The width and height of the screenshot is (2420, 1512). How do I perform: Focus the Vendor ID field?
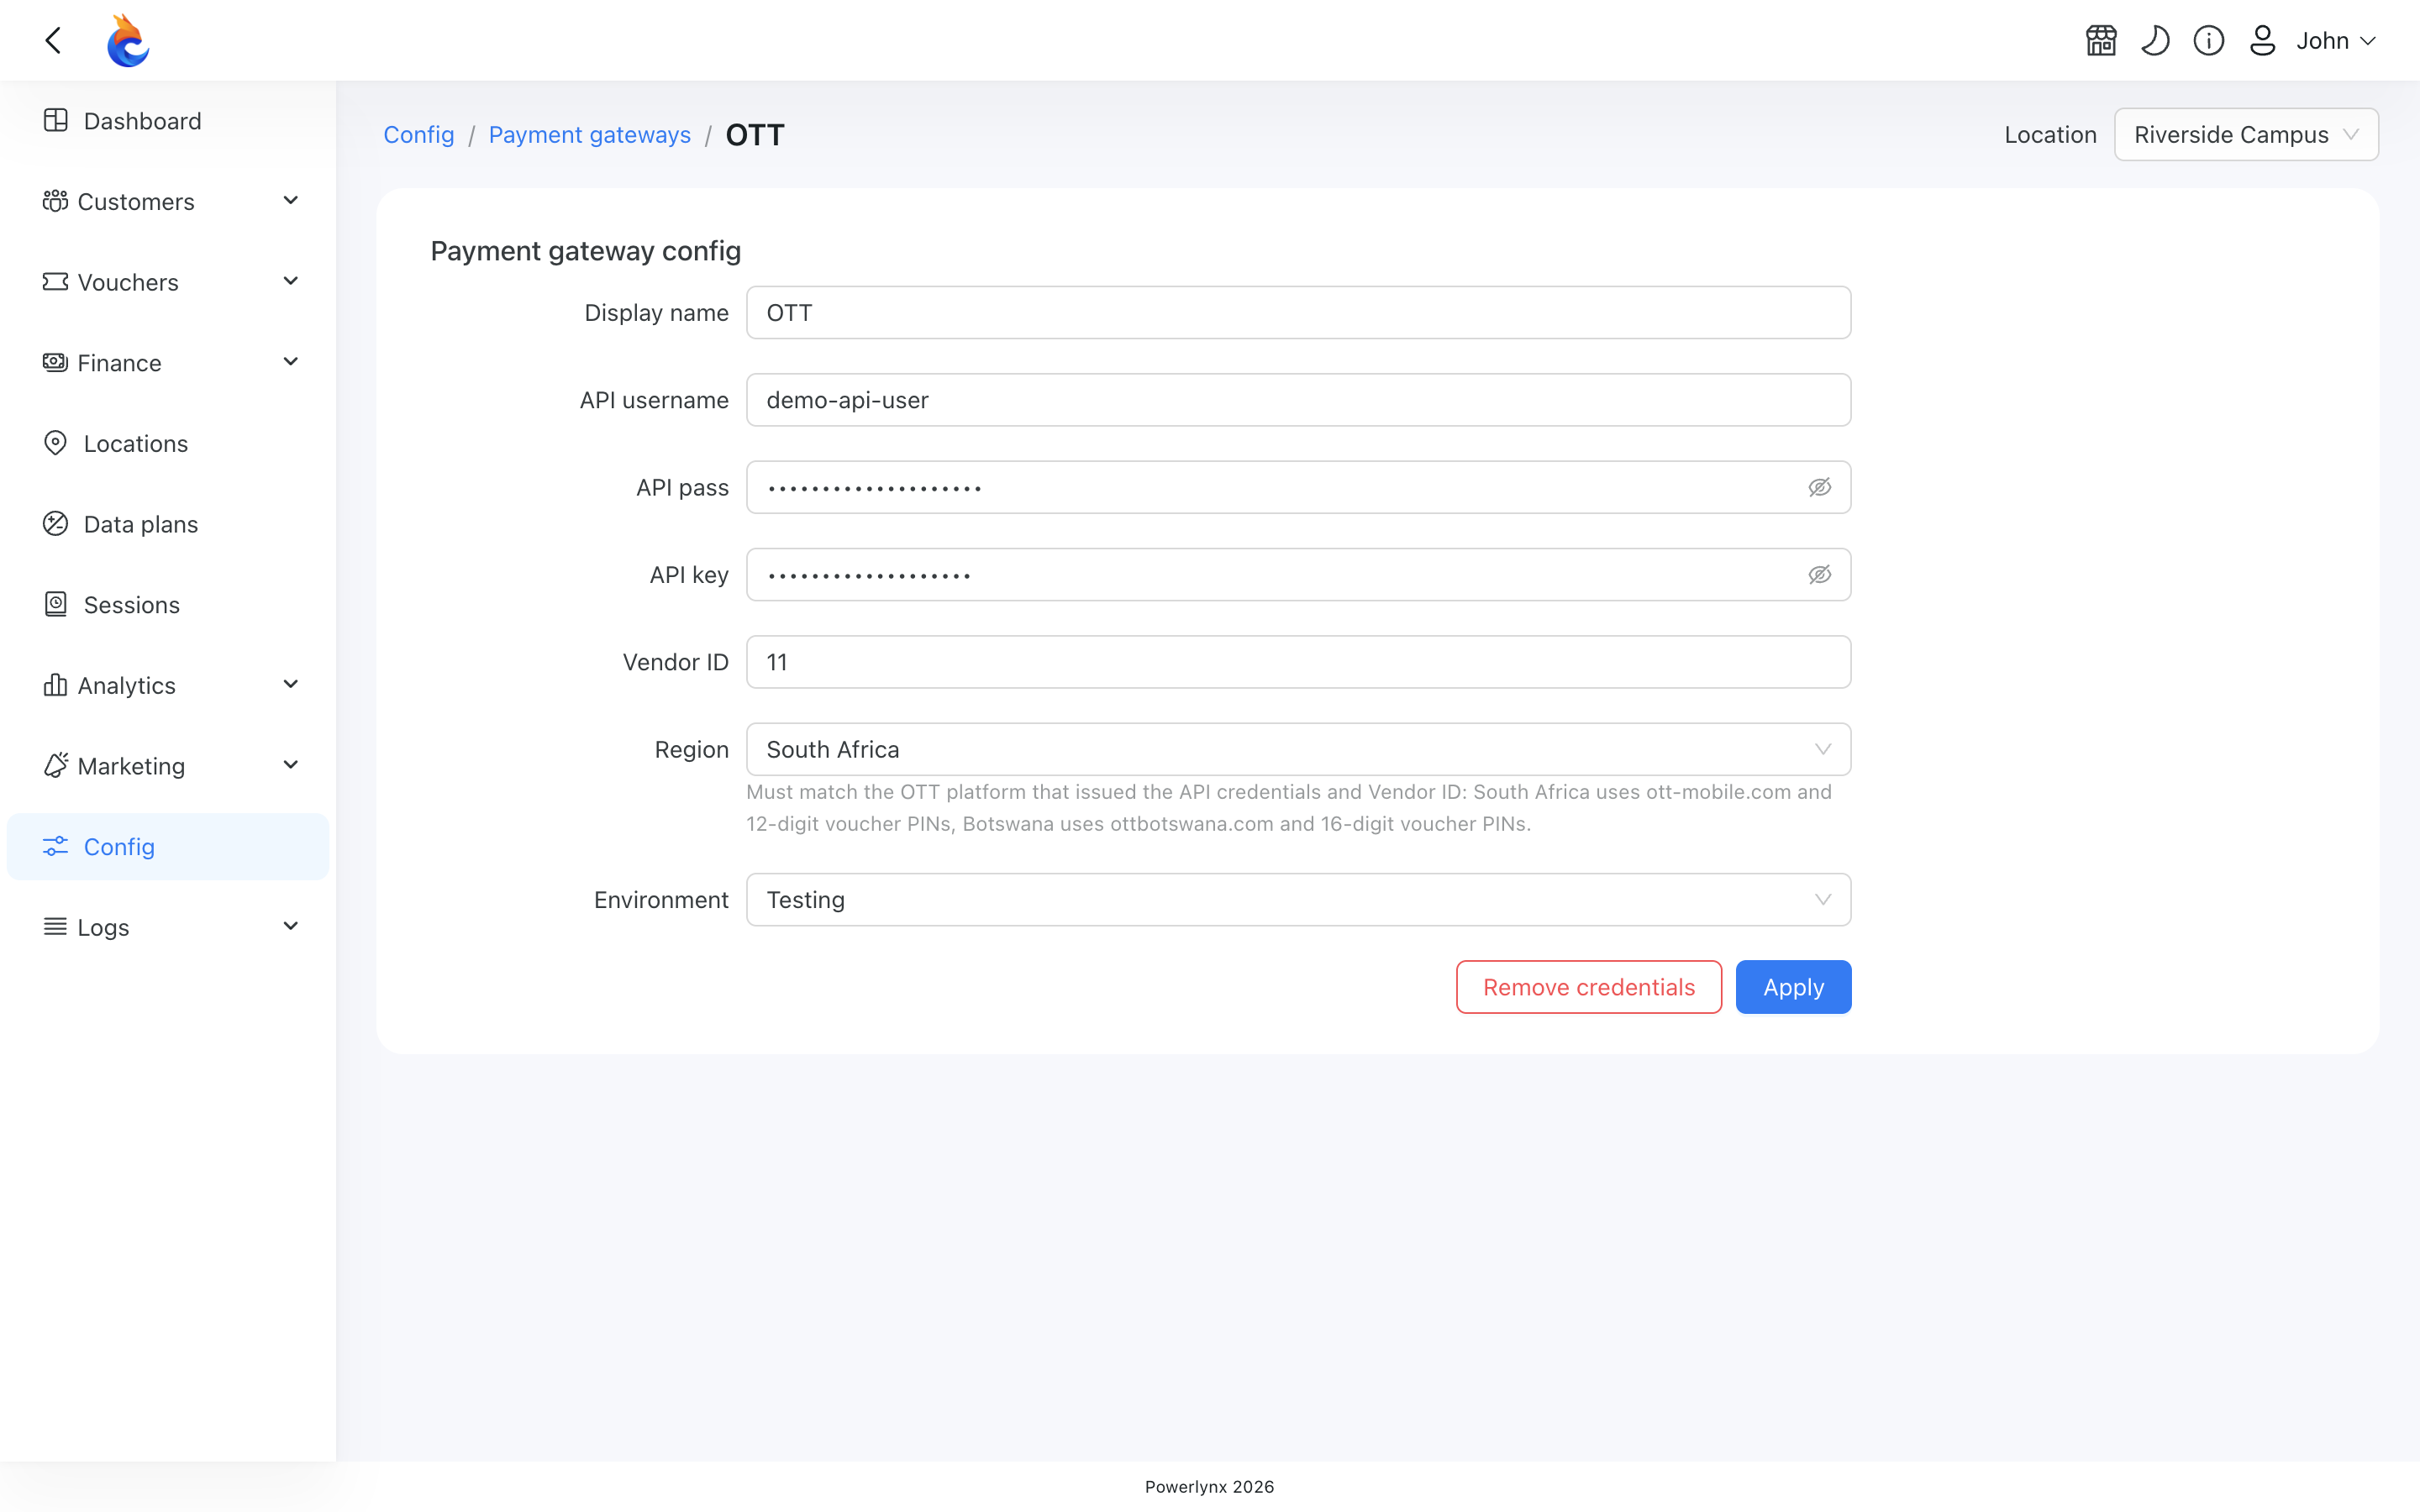1298,662
